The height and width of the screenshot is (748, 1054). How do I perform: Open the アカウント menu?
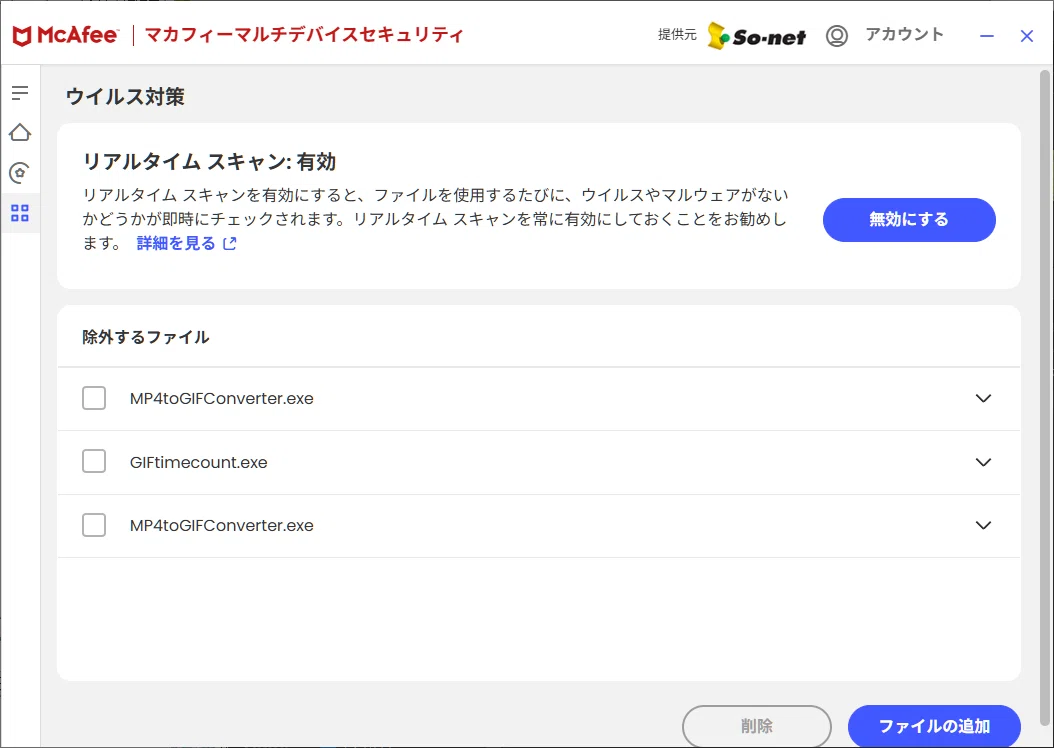pos(904,34)
